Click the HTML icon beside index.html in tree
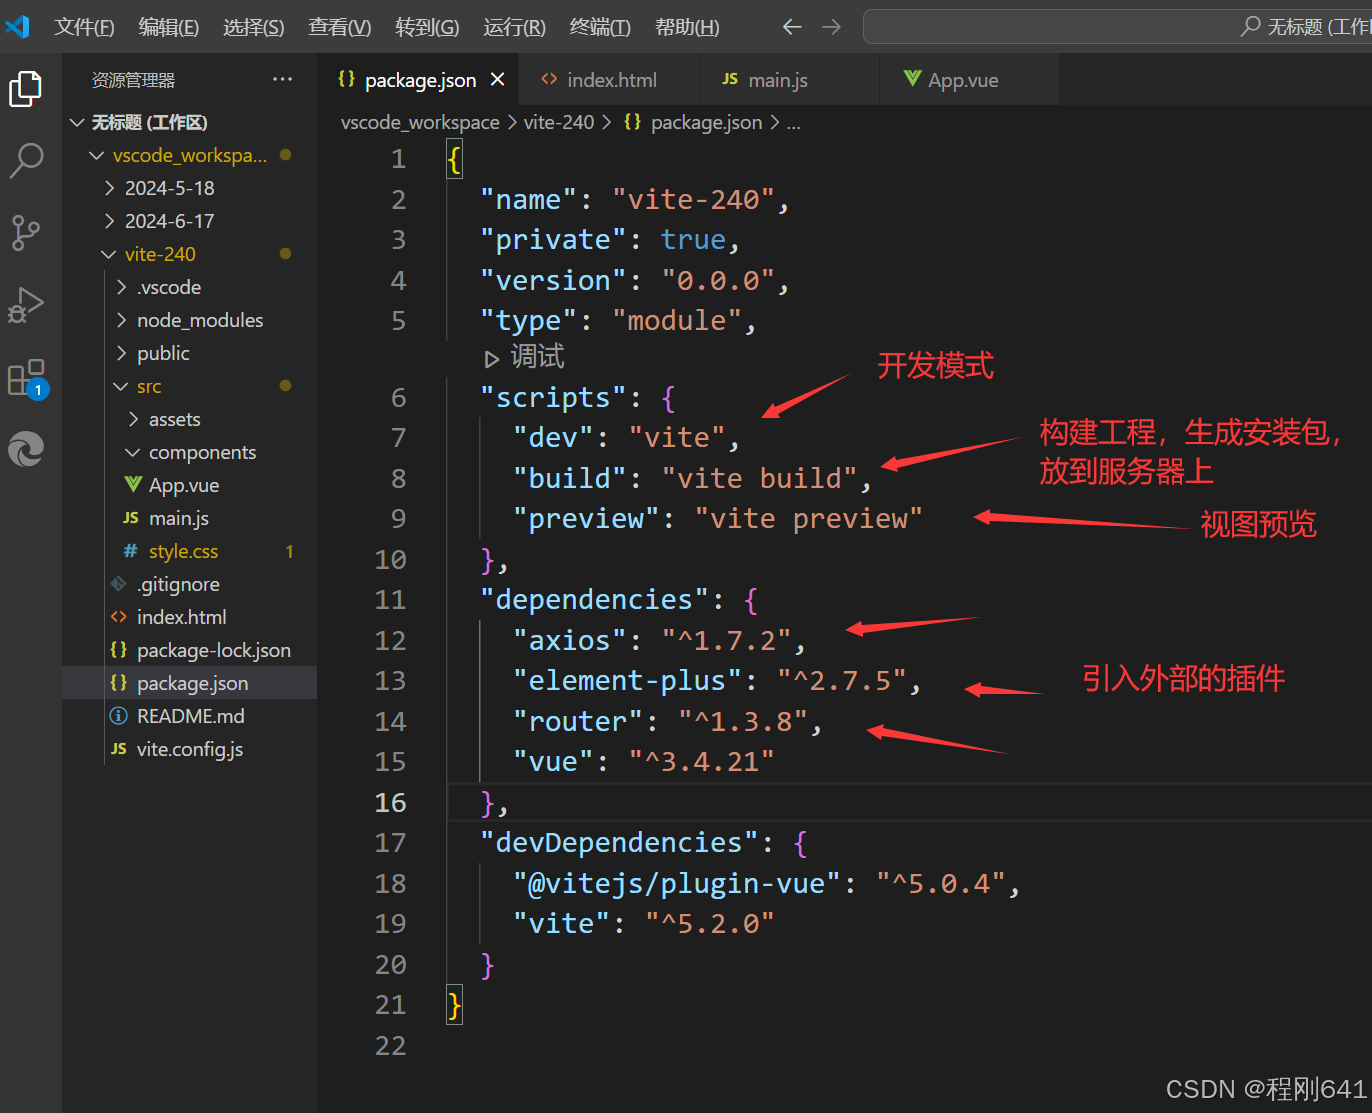Screen dimensions: 1372x1113 coord(119,617)
